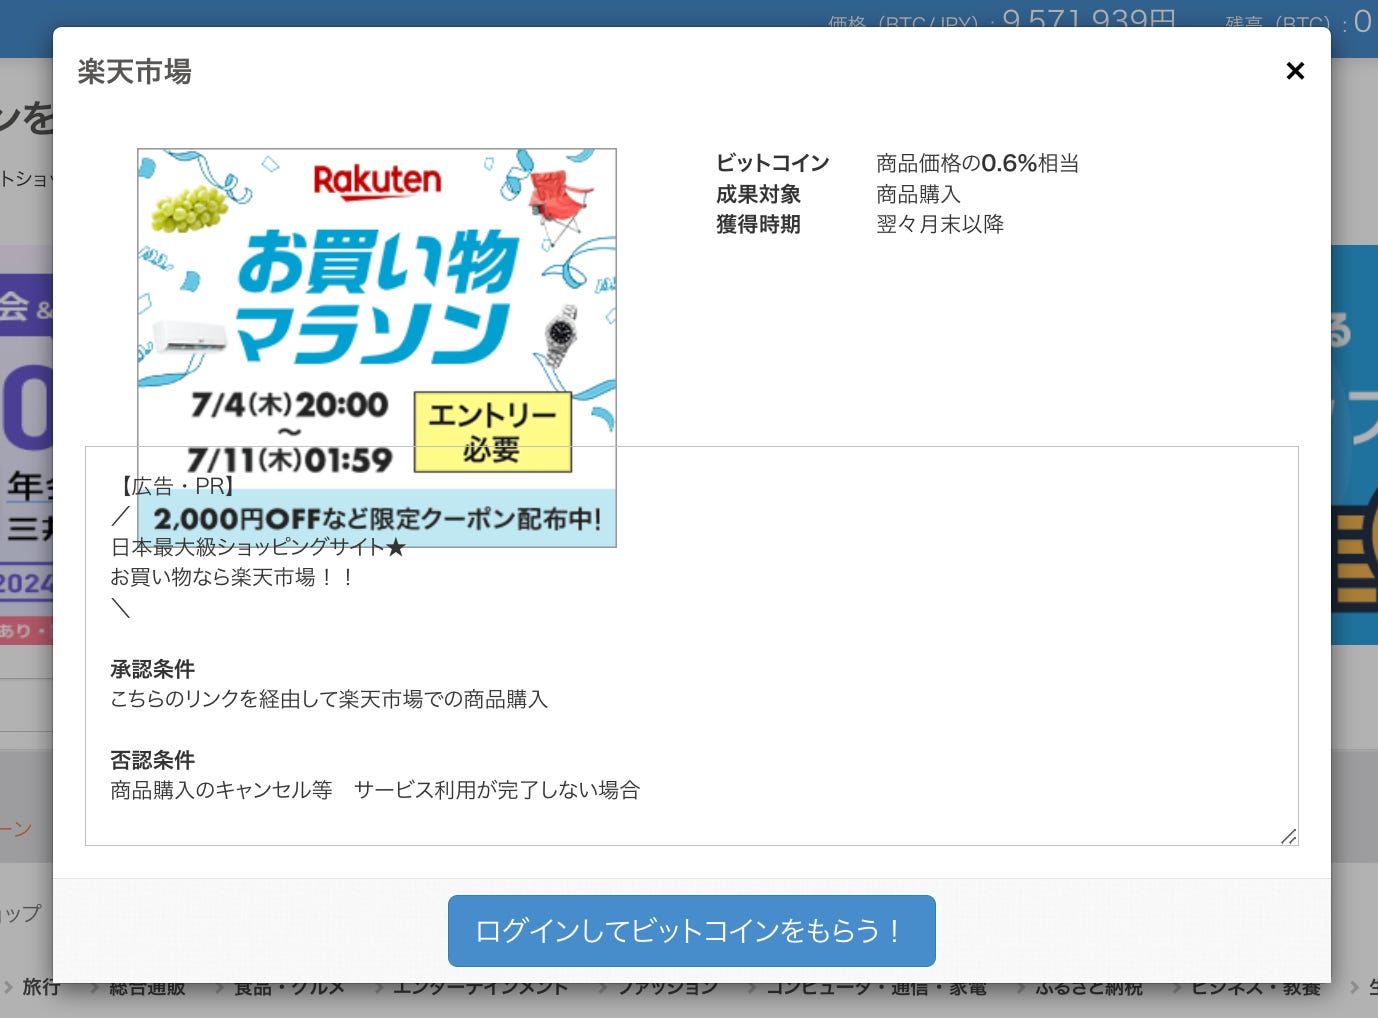Image resolution: width=1378 pixels, height=1018 pixels.
Task: Close the 楽天市場 dialog with the X
Action: 1295,71
